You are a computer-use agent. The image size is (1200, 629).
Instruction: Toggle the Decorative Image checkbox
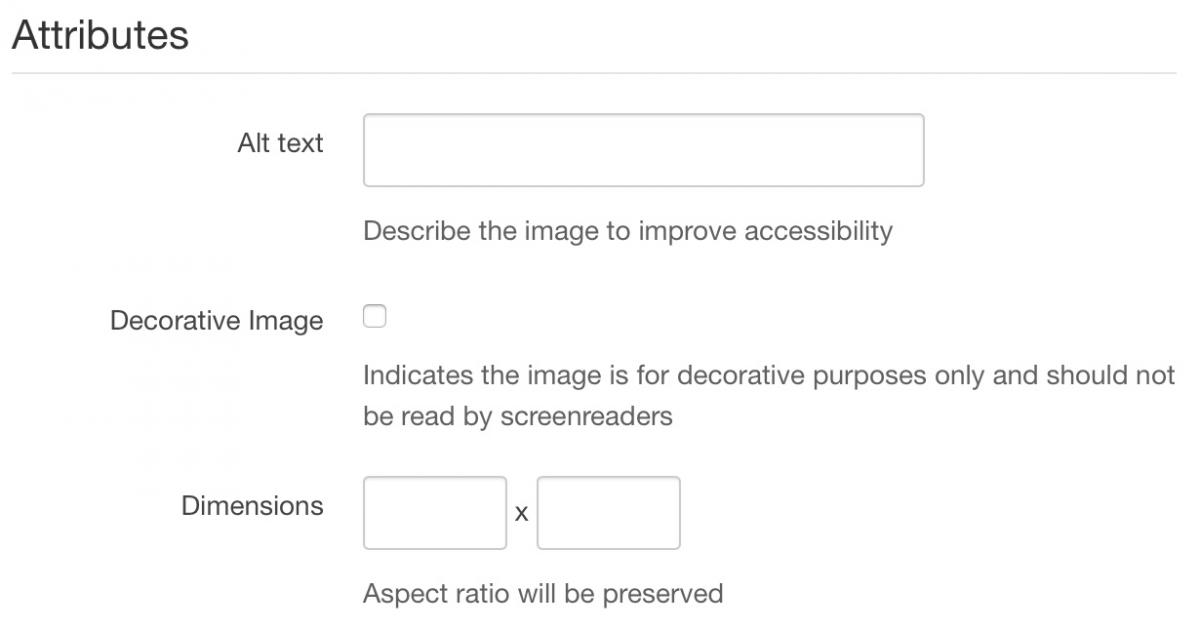point(374,318)
